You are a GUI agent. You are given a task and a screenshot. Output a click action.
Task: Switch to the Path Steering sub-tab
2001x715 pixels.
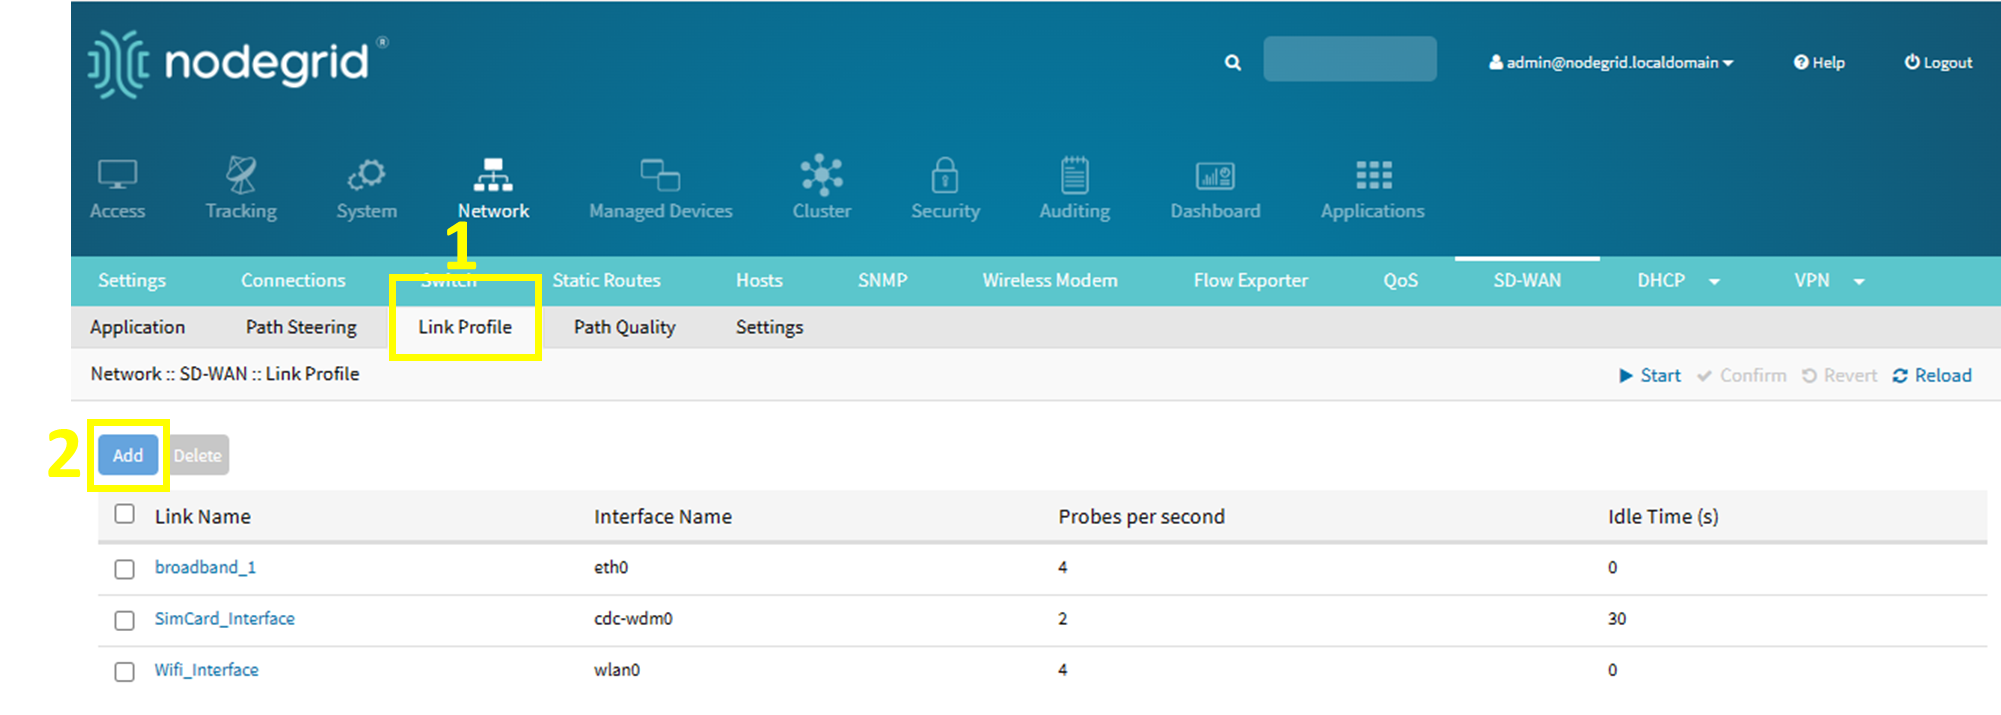301,327
